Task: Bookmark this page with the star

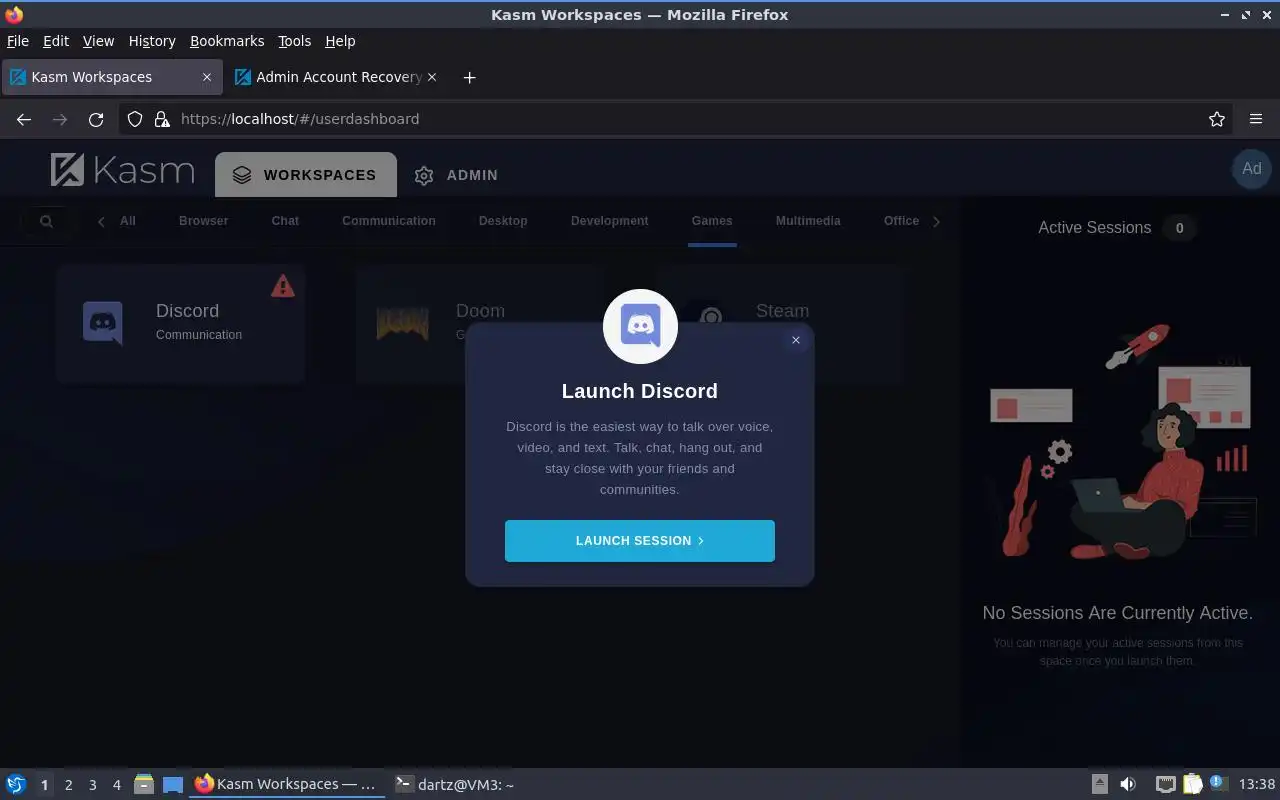Action: [1217, 119]
